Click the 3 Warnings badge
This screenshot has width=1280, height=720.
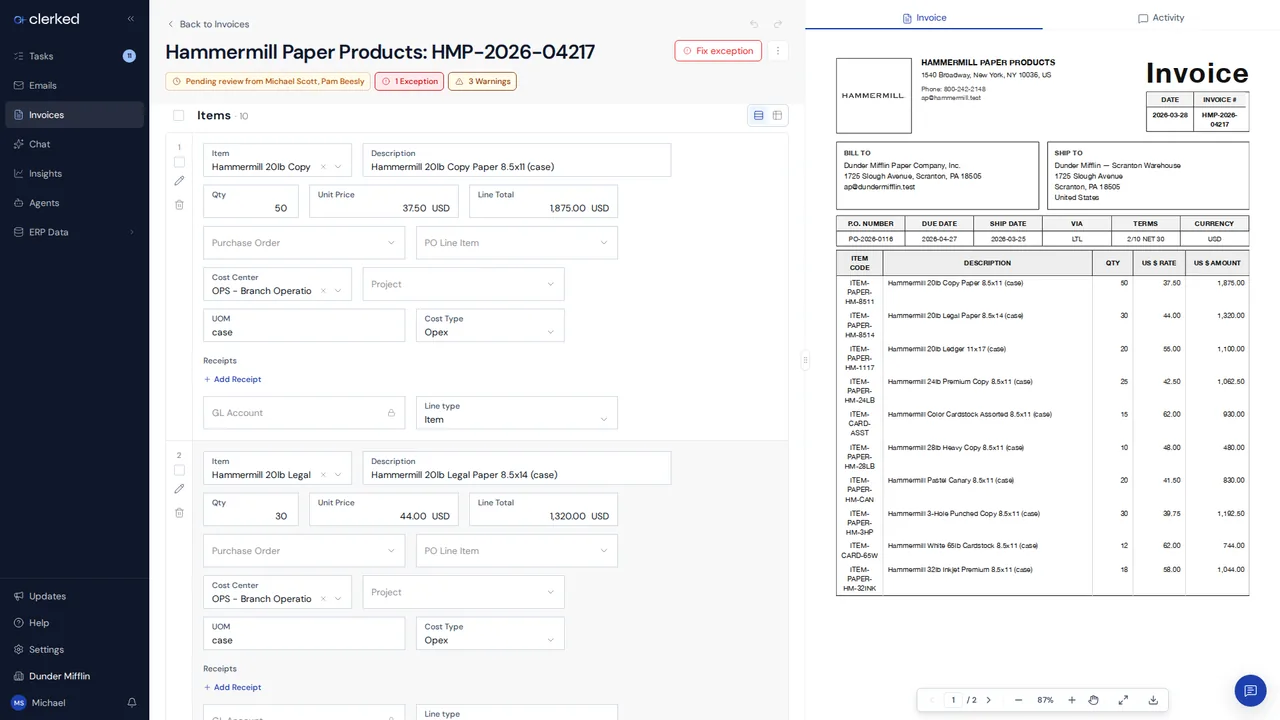482,81
